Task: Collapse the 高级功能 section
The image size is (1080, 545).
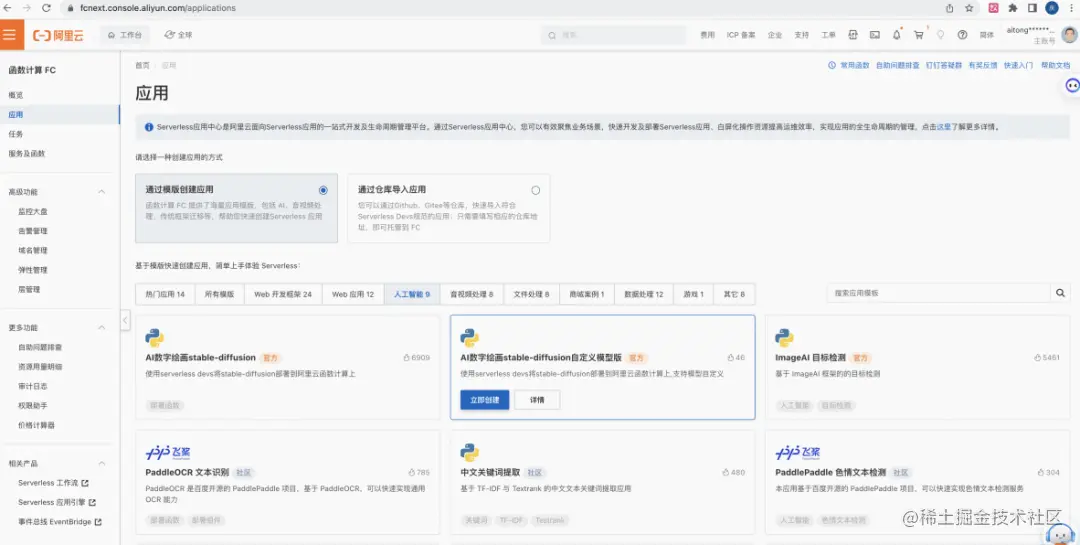Action: [101, 192]
